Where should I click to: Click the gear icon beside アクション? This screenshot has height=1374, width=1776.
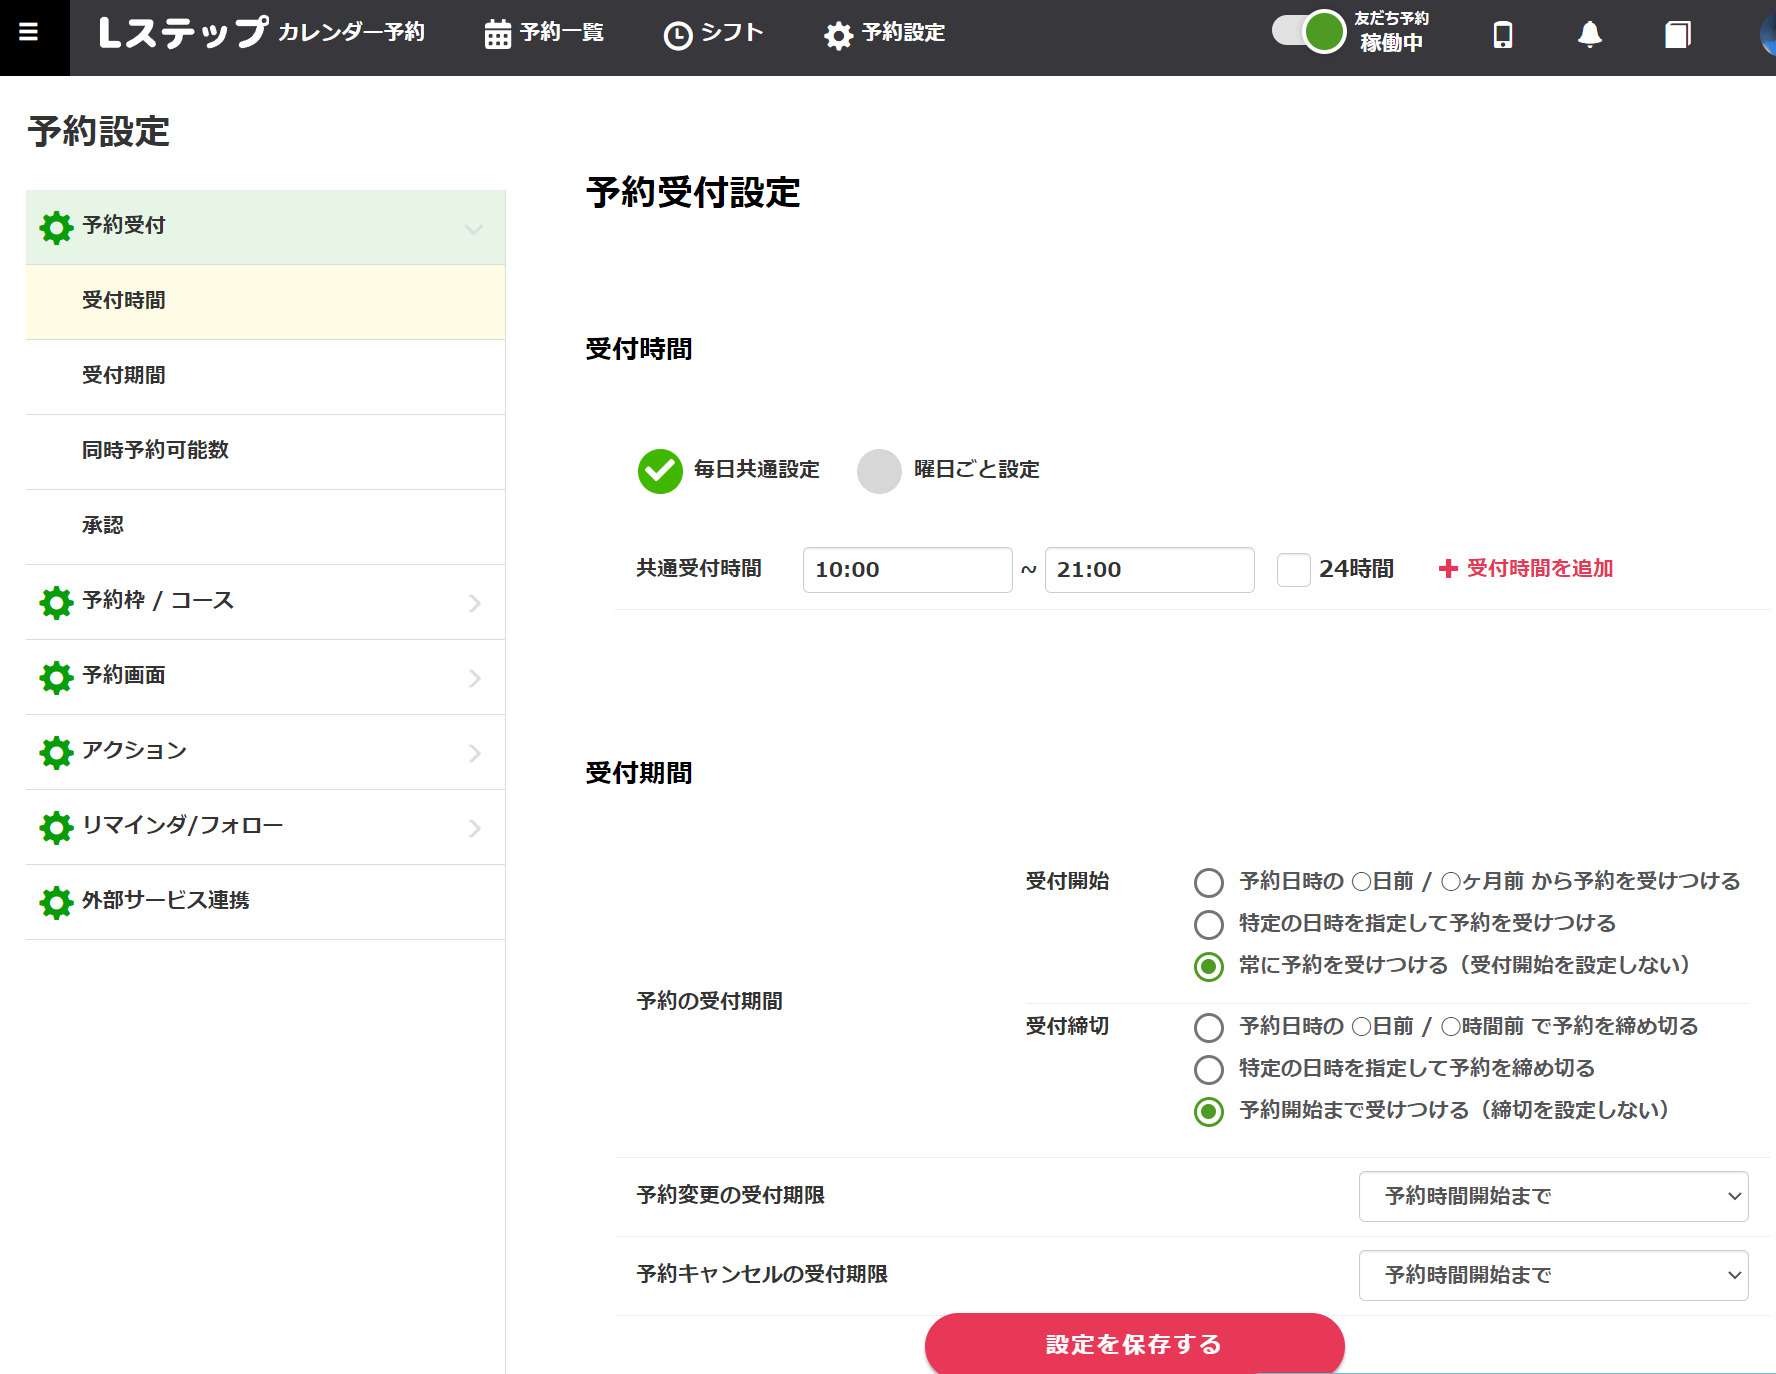click(56, 752)
